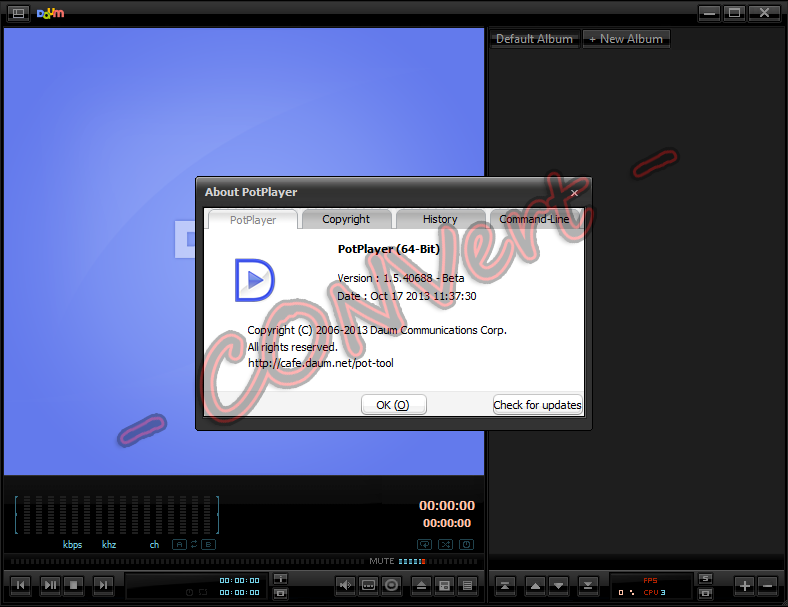Toggle repeat playback mode icon
Viewport: 788px width, 607px height.
[x=424, y=544]
